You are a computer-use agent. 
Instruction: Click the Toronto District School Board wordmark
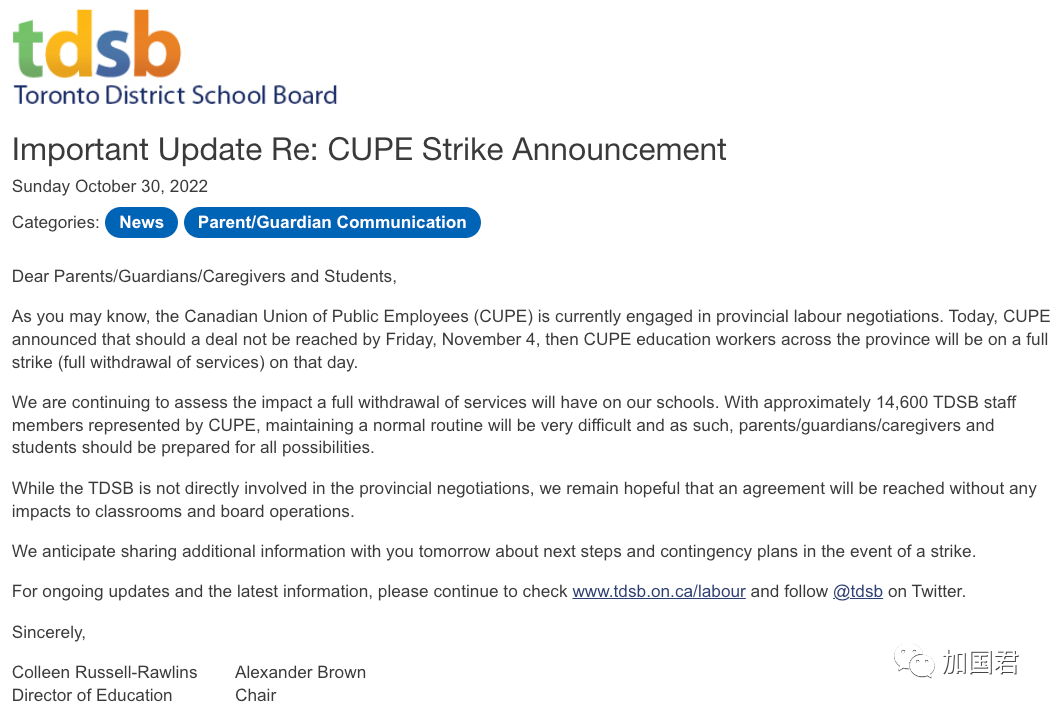175,96
